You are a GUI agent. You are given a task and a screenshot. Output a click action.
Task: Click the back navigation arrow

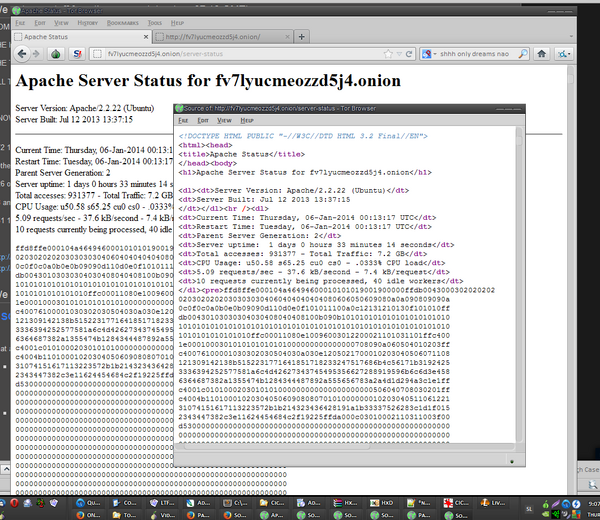coord(22,54)
